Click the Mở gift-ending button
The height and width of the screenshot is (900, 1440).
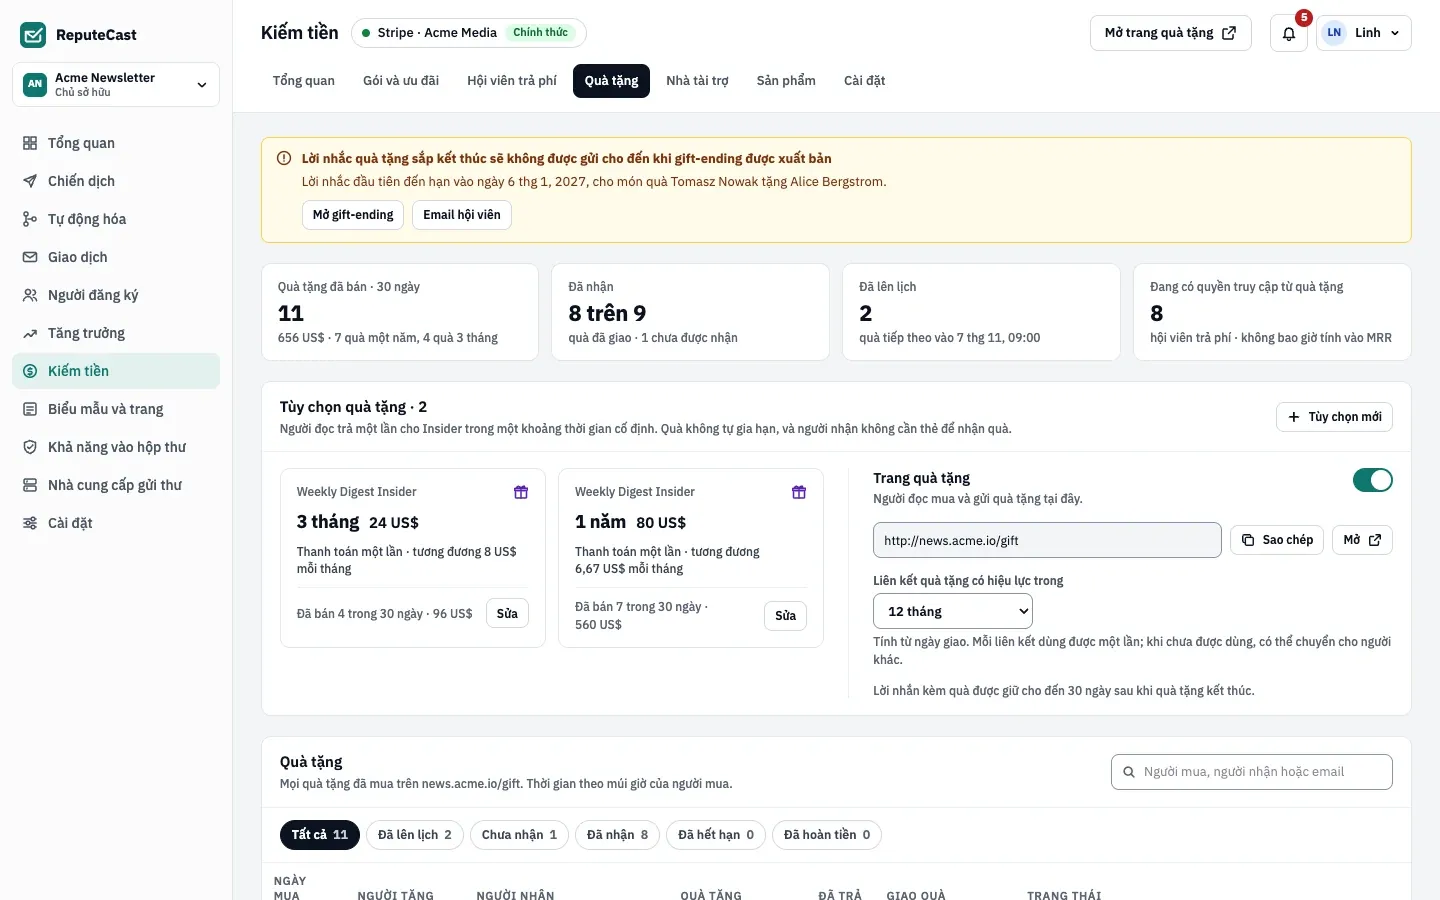point(353,215)
